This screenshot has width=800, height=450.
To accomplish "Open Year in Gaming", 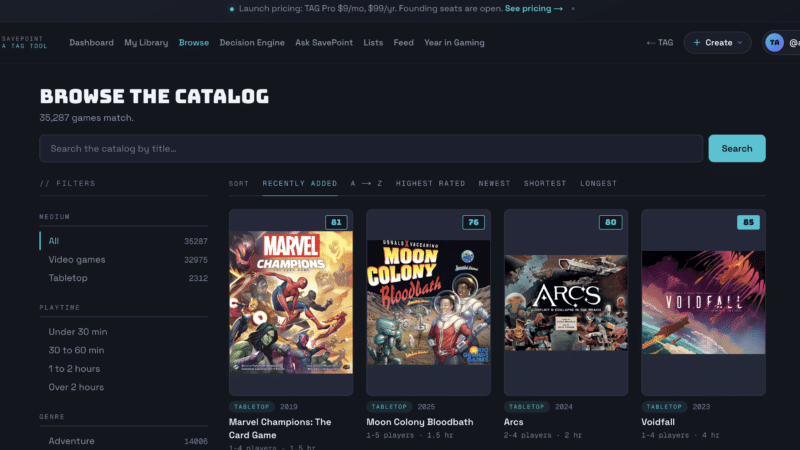I will tap(454, 42).
